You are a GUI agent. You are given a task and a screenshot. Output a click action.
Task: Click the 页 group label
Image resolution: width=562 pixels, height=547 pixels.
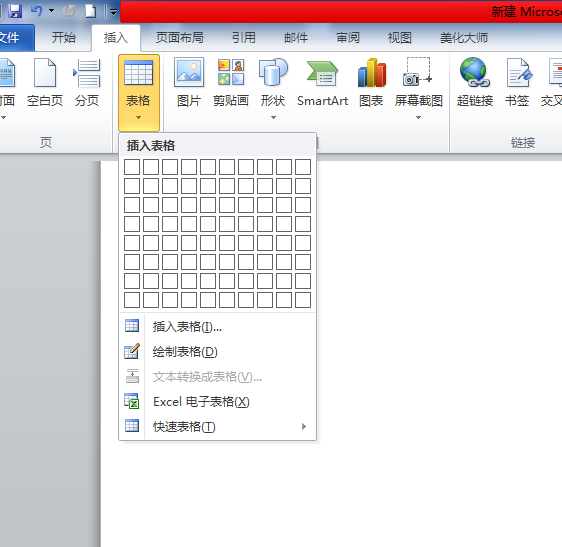[46, 143]
